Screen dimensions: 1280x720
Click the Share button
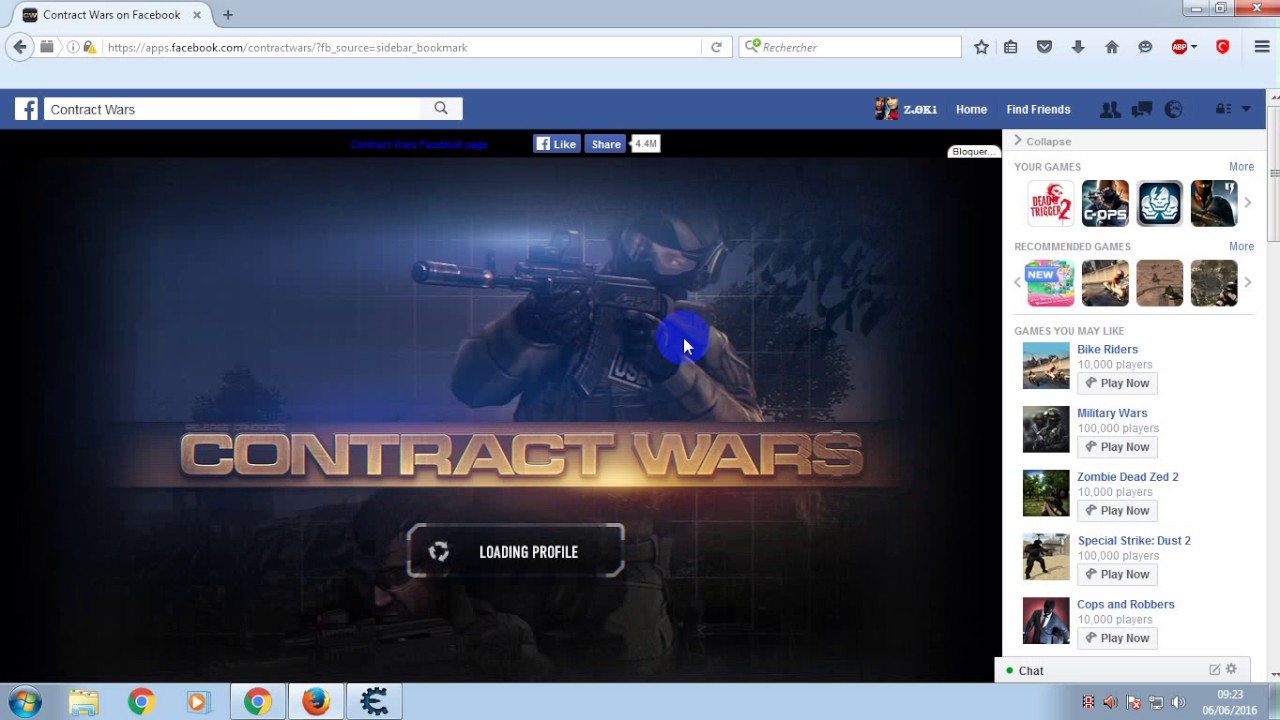(605, 144)
